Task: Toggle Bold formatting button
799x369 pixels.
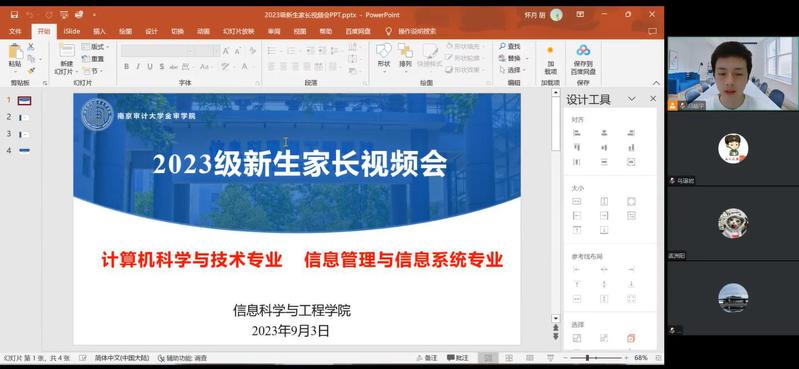Action: coord(126,67)
